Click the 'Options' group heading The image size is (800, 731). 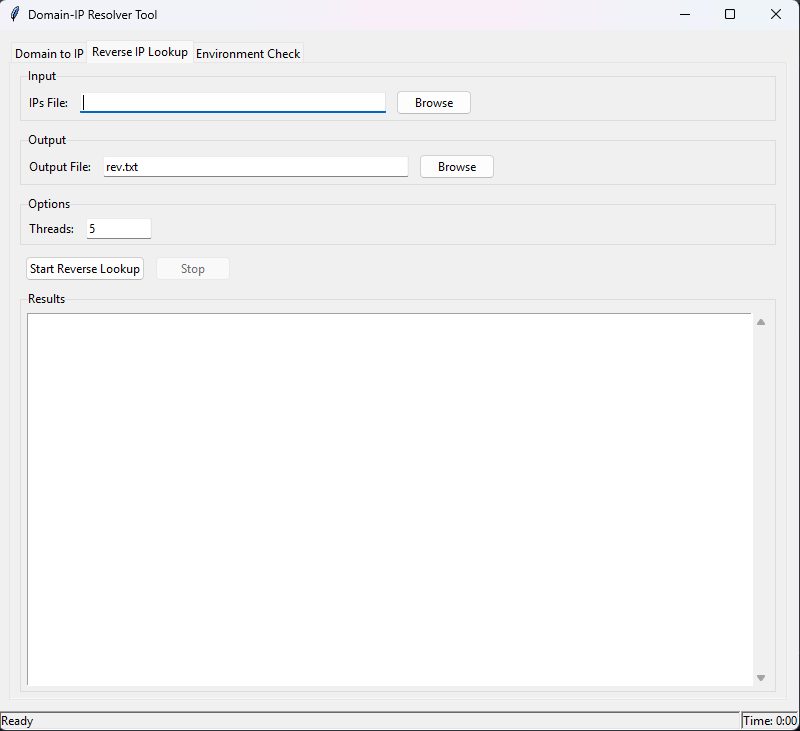tap(49, 204)
